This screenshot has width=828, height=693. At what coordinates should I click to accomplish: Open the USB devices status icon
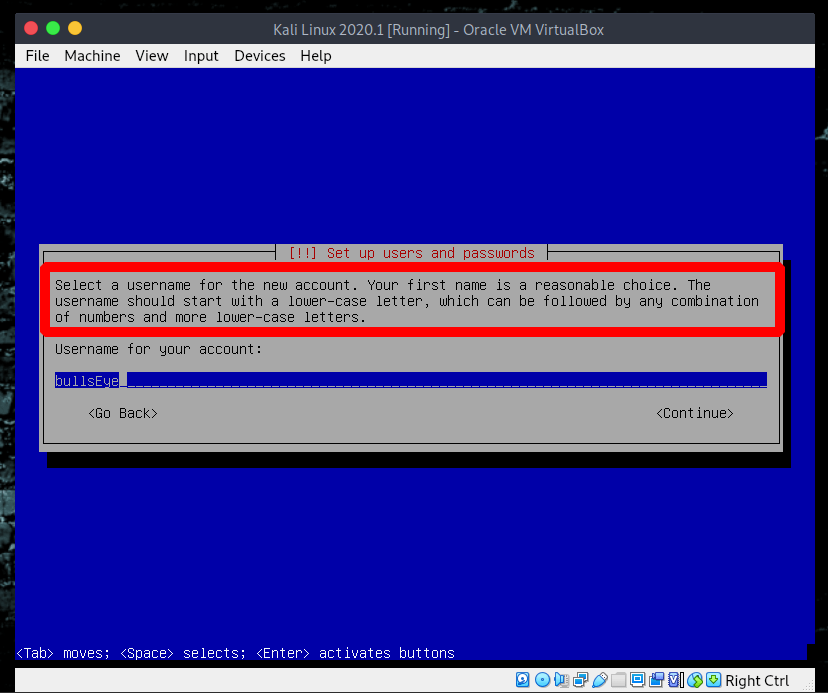tap(599, 679)
